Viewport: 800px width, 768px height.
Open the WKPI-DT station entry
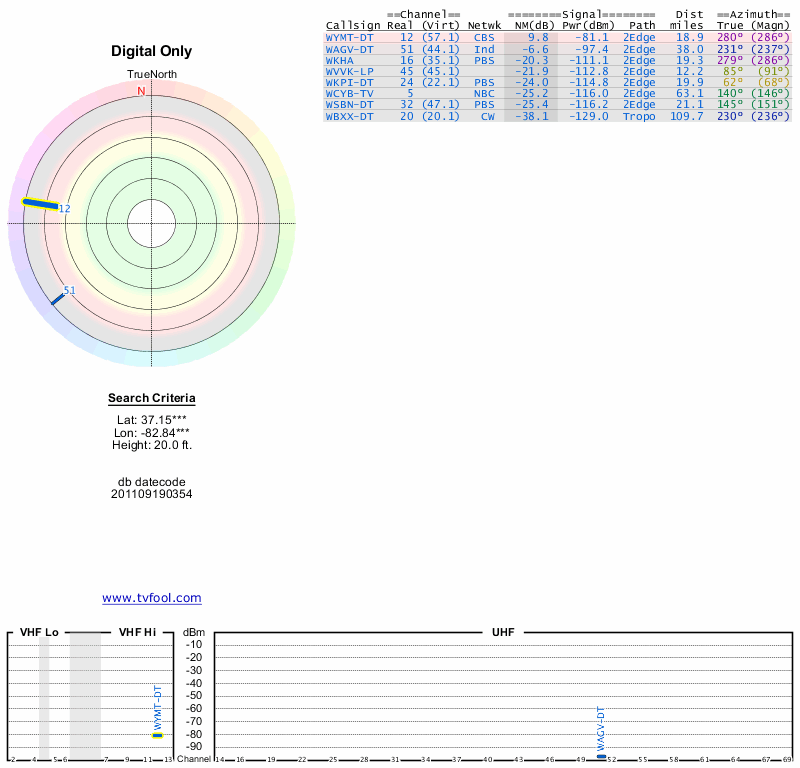tap(349, 83)
